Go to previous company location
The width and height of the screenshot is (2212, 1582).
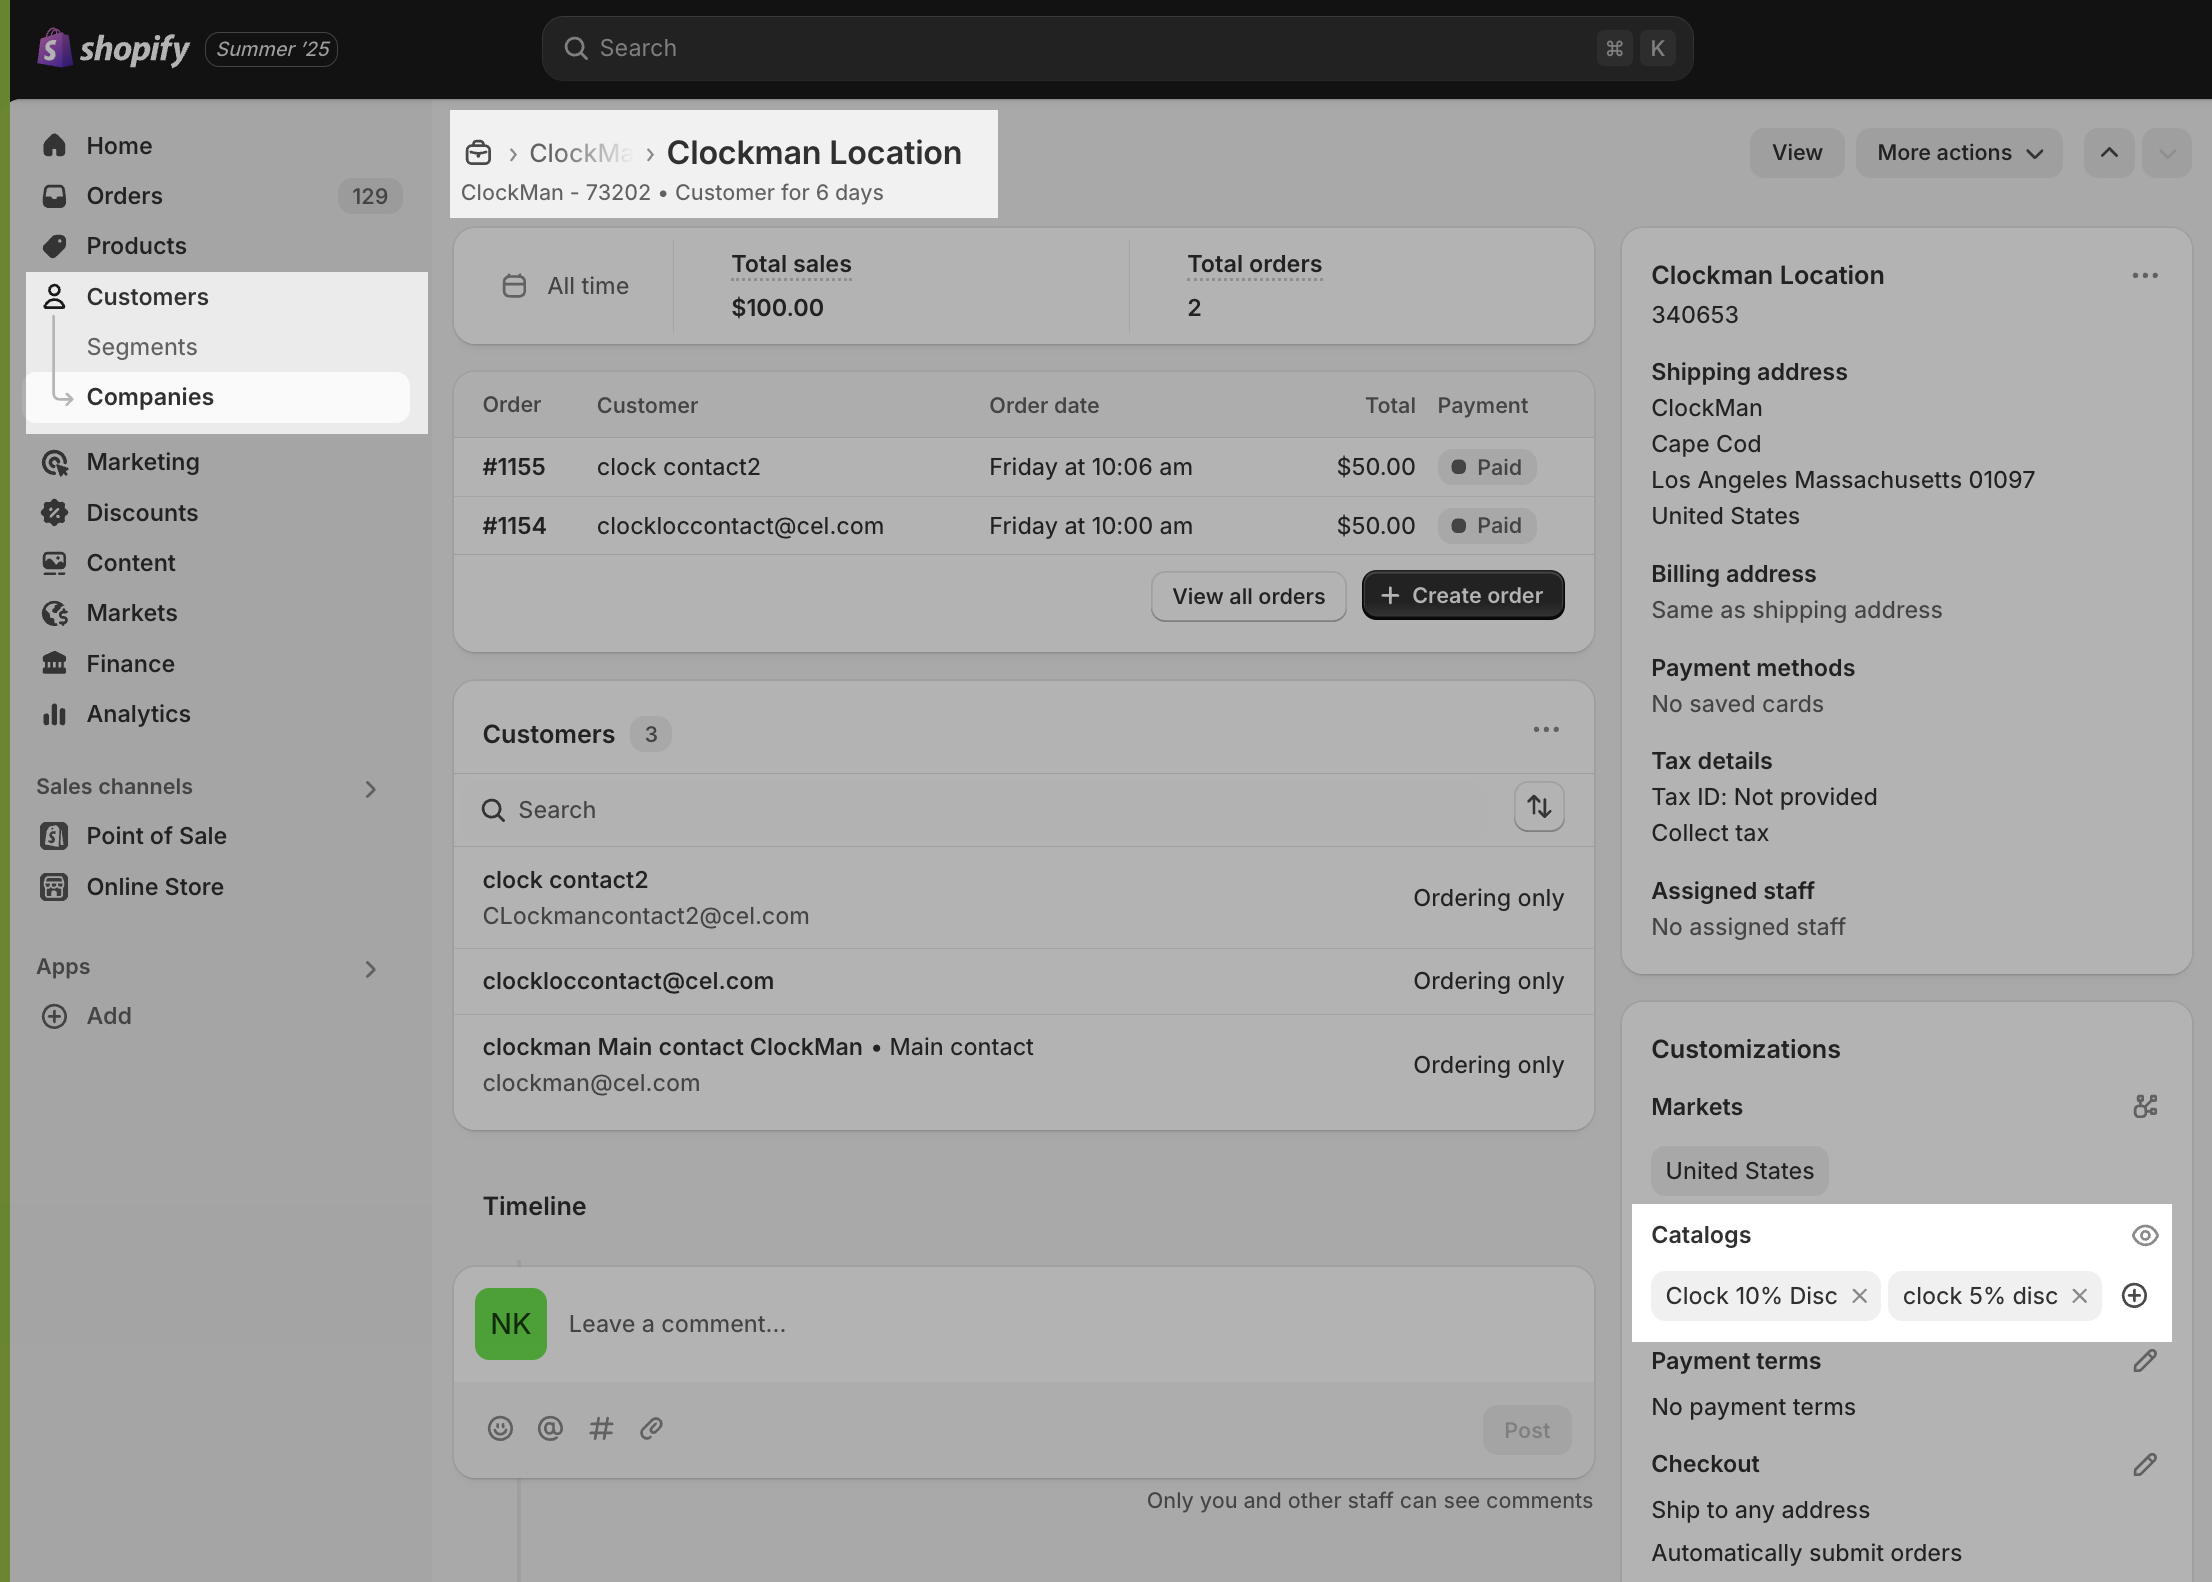tap(2109, 153)
